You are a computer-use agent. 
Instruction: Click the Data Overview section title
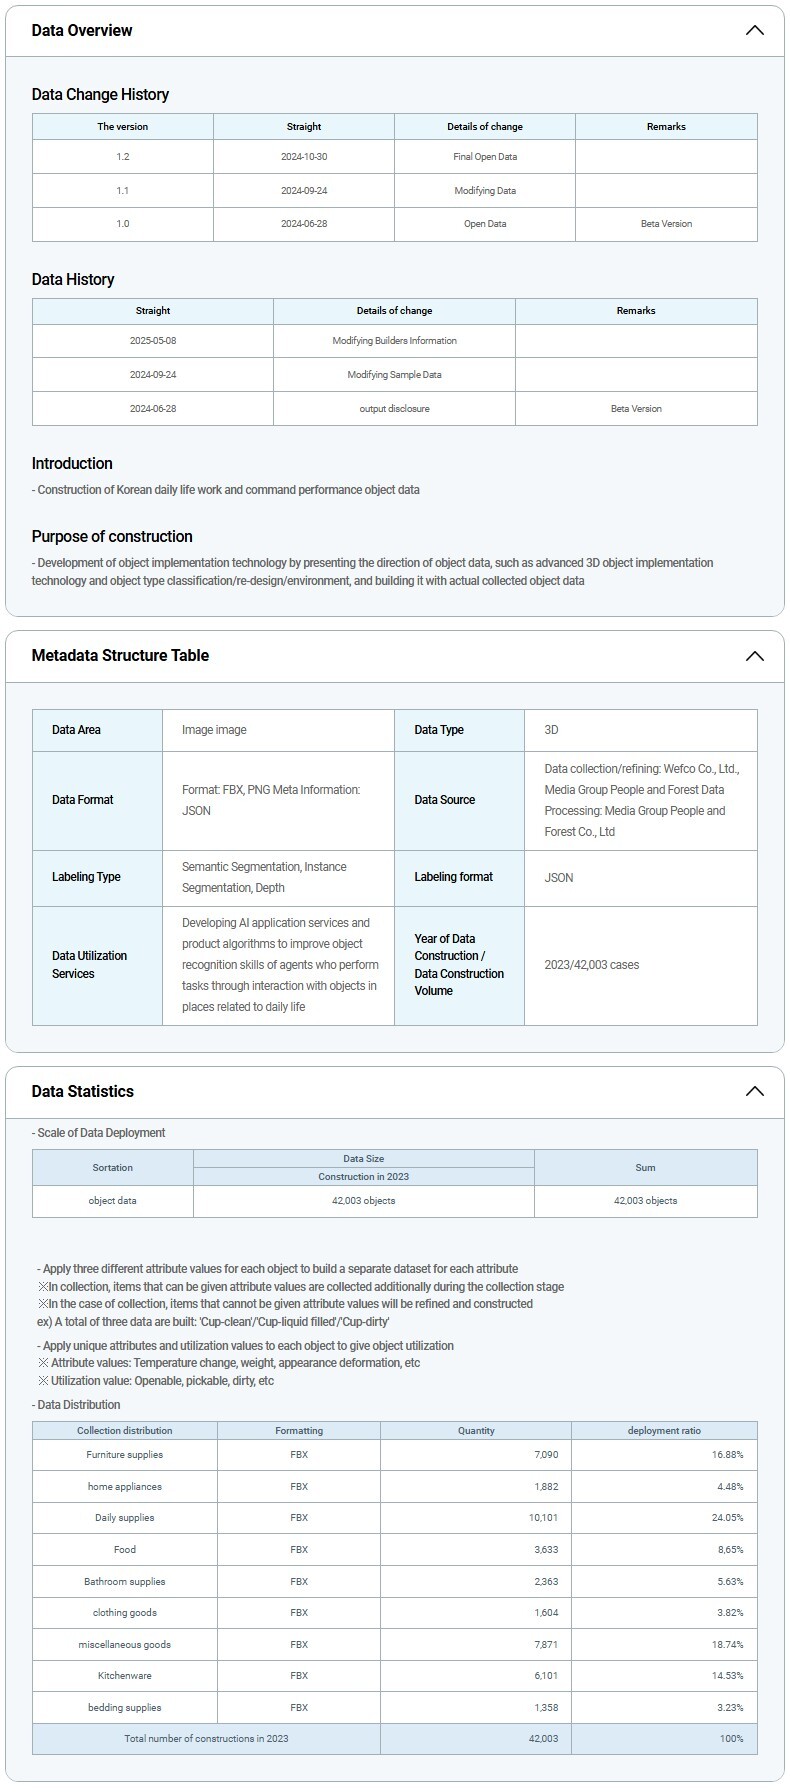click(x=82, y=30)
